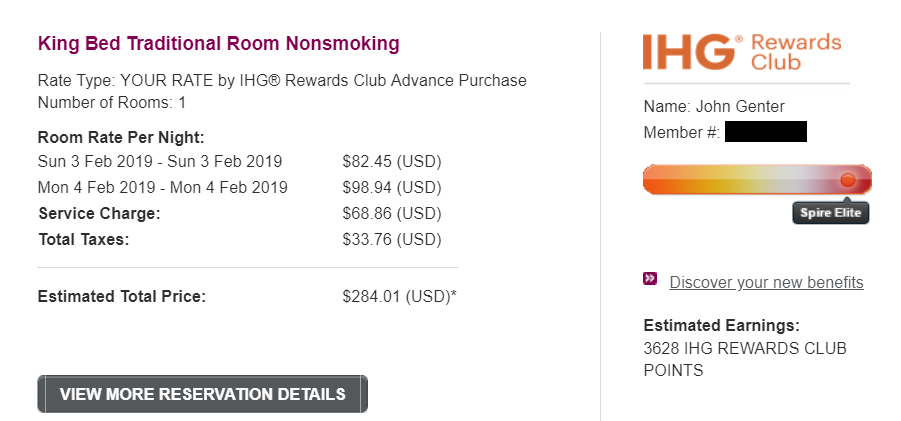901x421 pixels.
Task: Click the Spire Elite tooltip label
Action: [x=830, y=213]
